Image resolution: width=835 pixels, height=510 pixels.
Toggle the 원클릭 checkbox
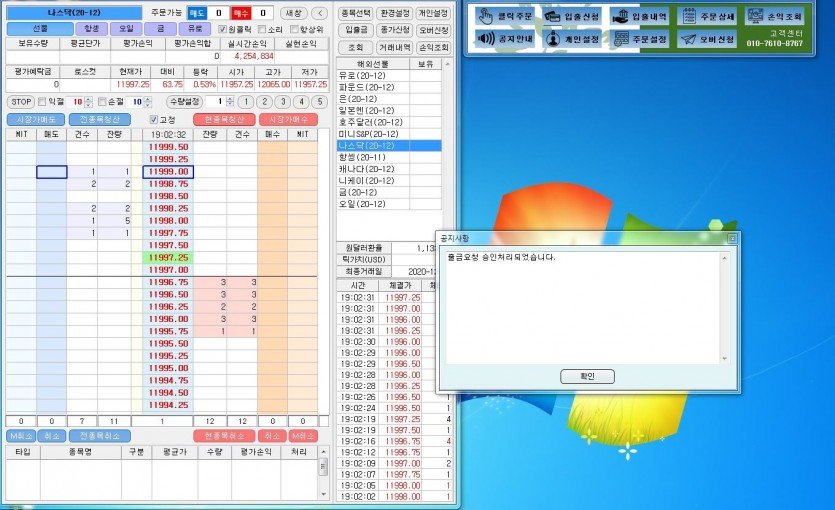222,29
